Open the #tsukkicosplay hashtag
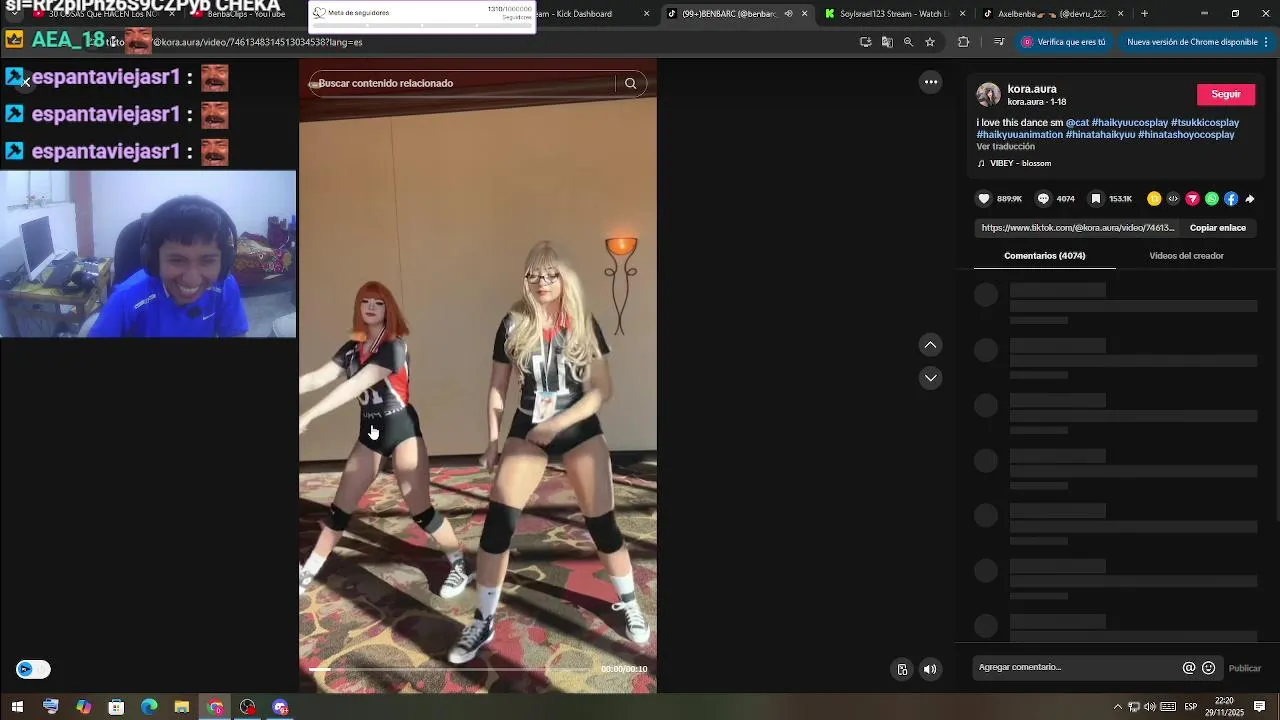Viewport: 1280px width, 720px height. pyautogui.click(x=1204, y=123)
